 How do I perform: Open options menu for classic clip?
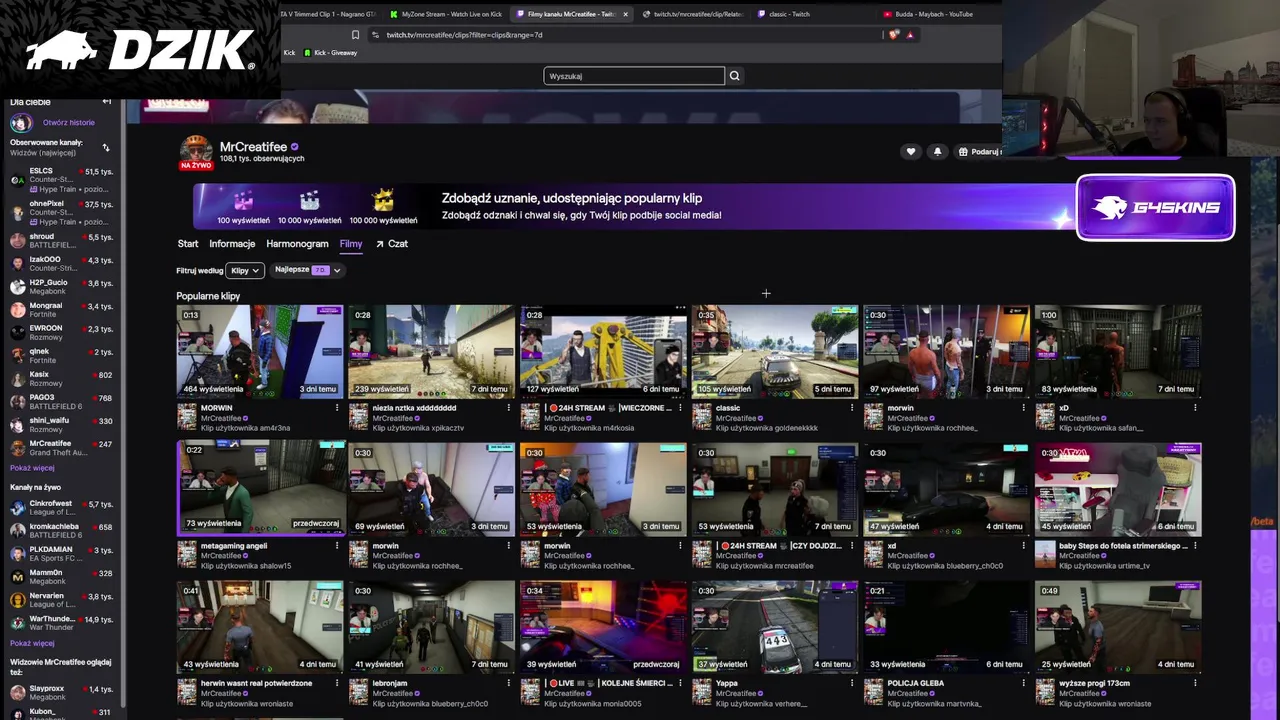pos(852,408)
